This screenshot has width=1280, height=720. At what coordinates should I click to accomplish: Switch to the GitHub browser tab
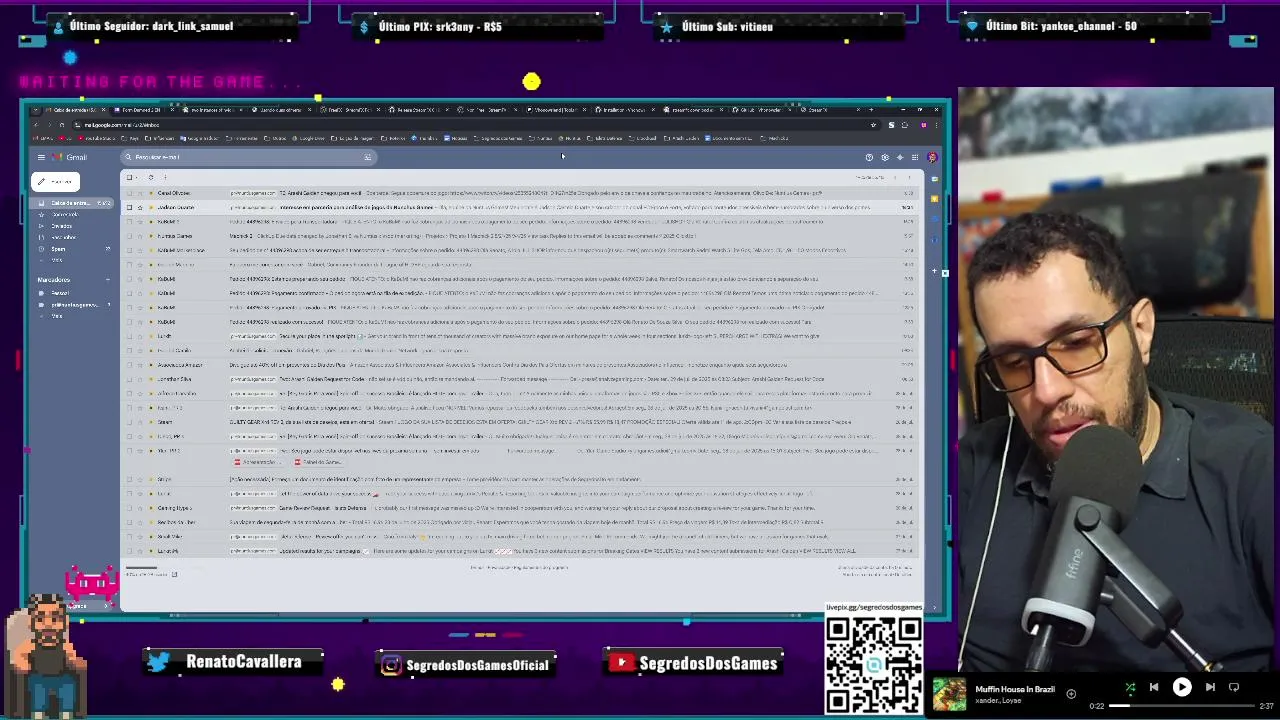[x=762, y=110]
